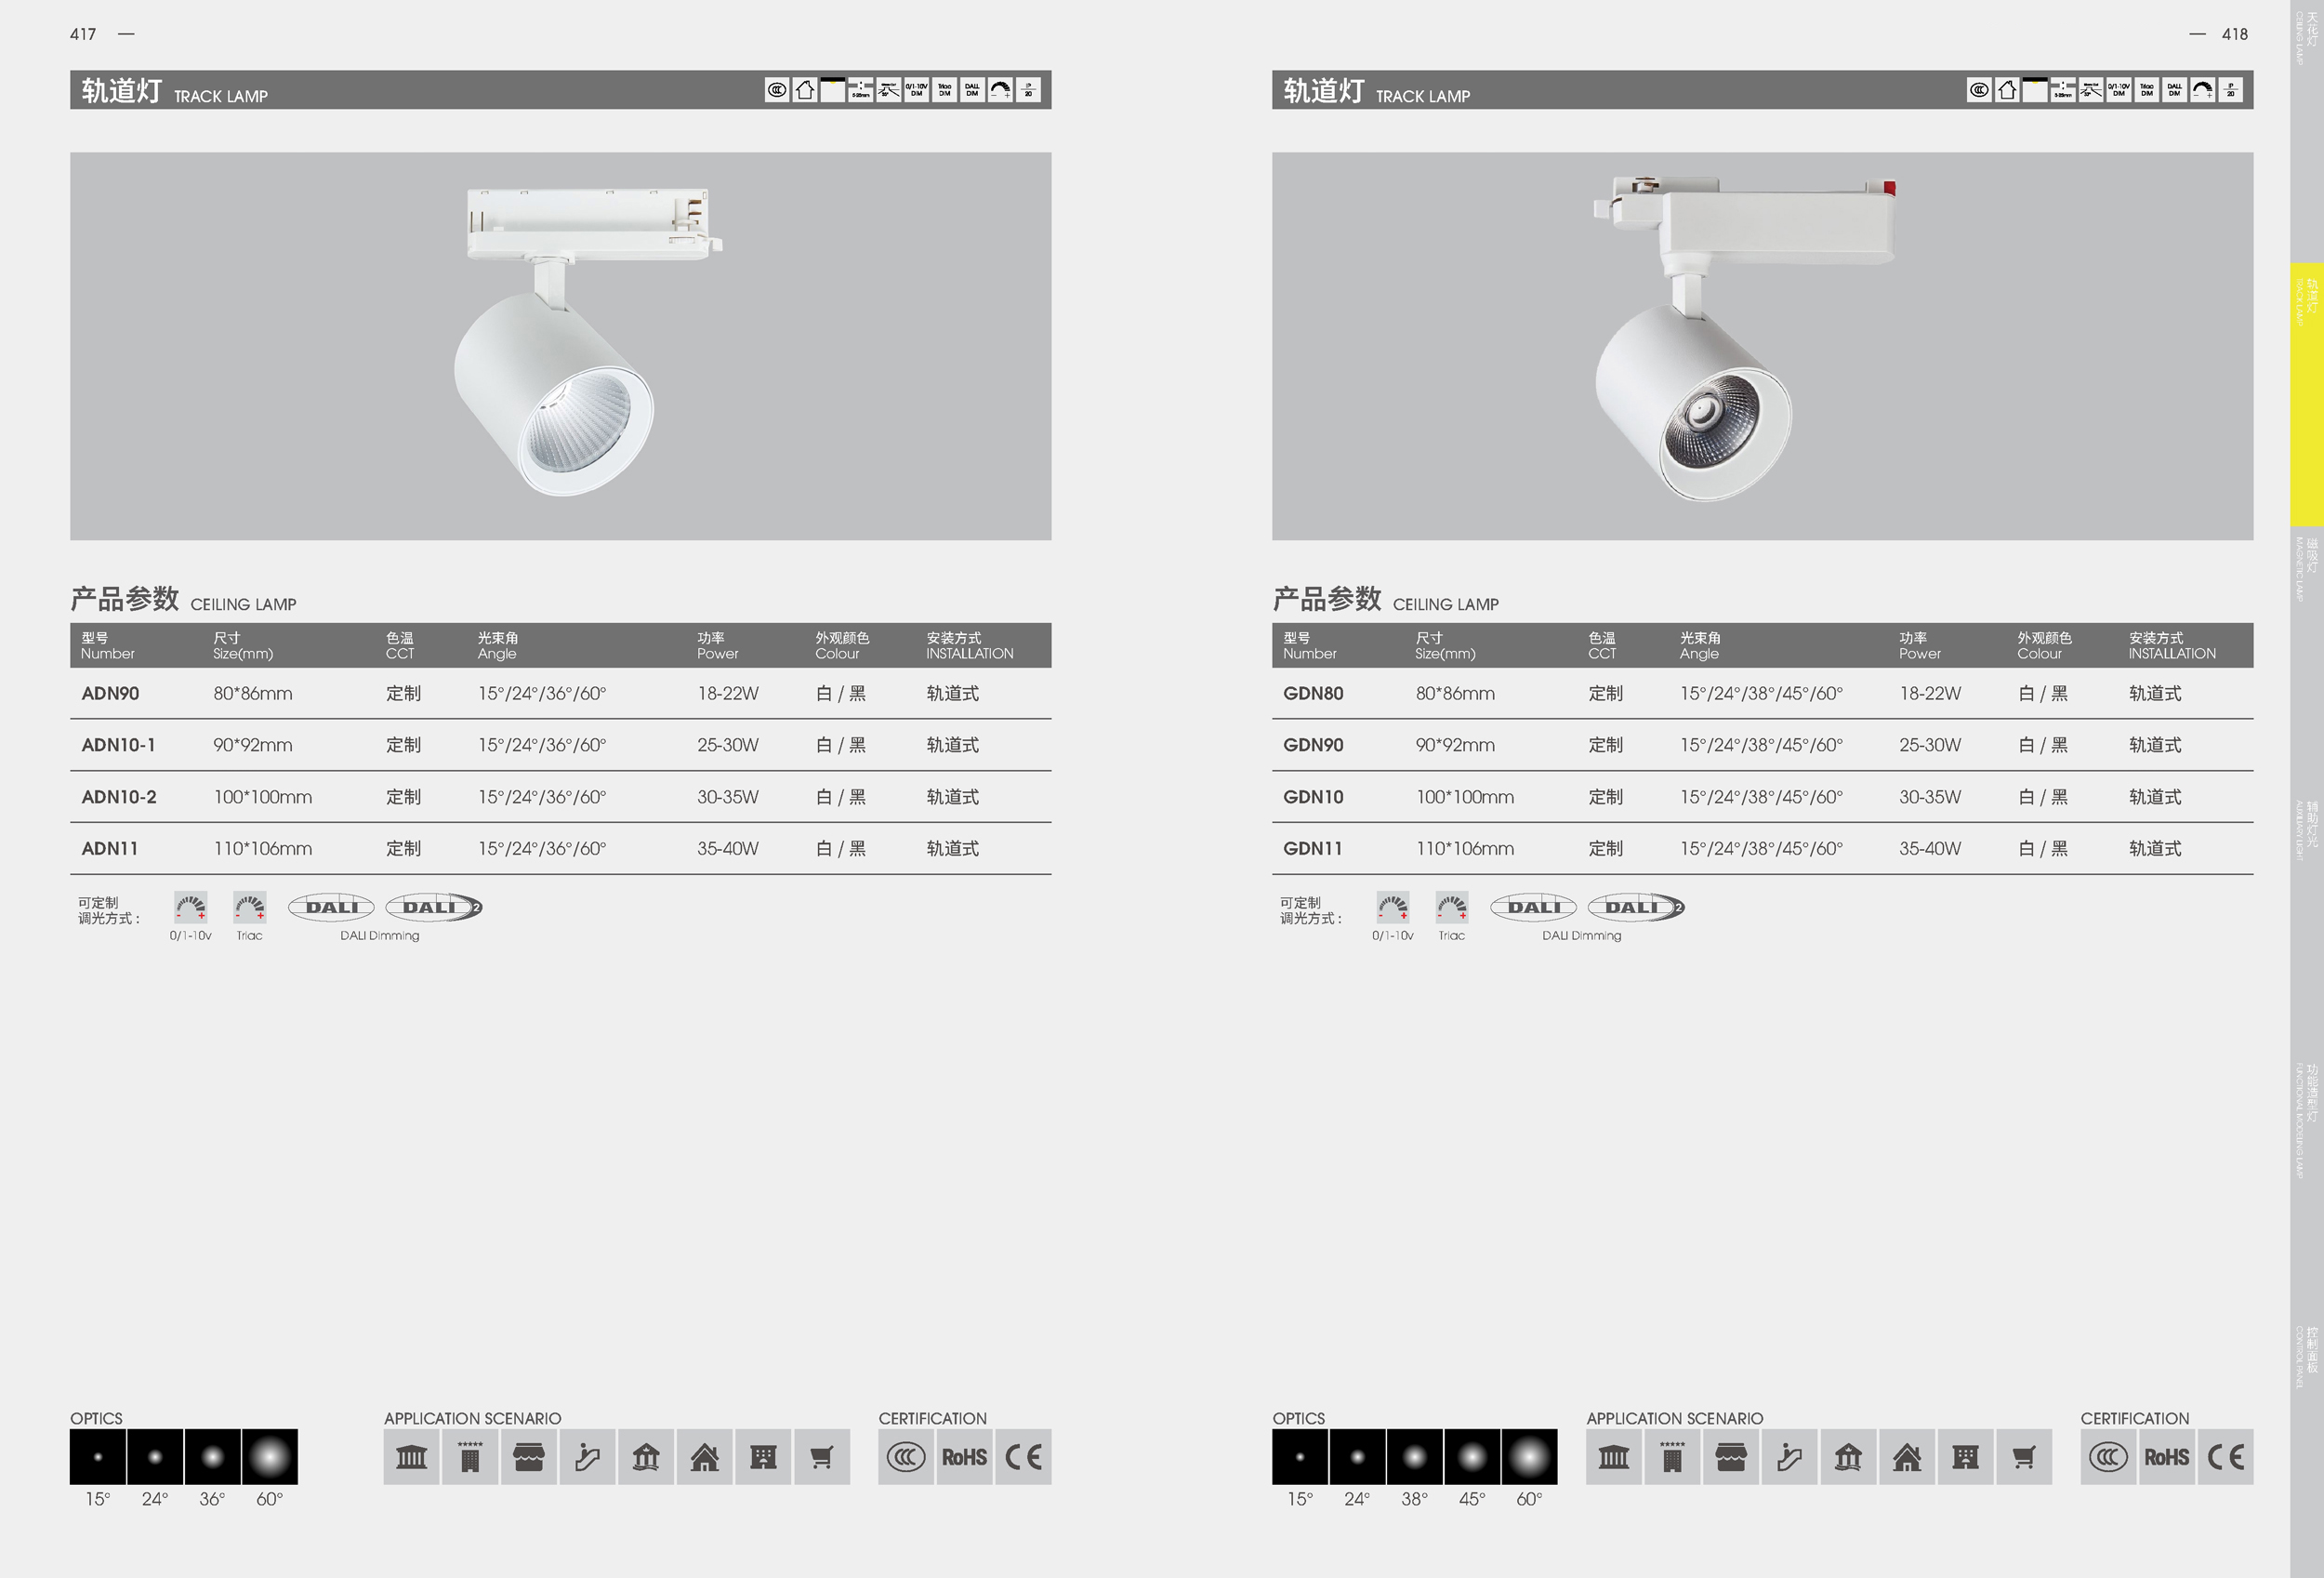The image size is (2324, 1578).
Task: Click the escalator scenario icon, right page
Action: pyautogui.click(x=1789, y=1456)
